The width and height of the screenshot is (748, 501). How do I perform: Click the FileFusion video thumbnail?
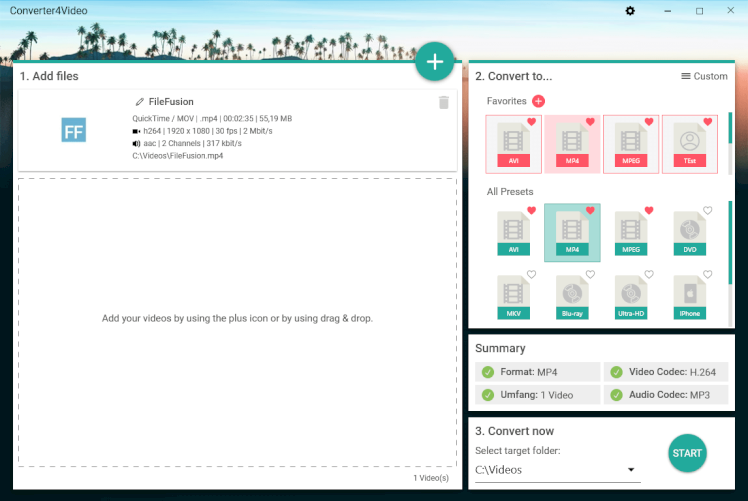[74, 130]
